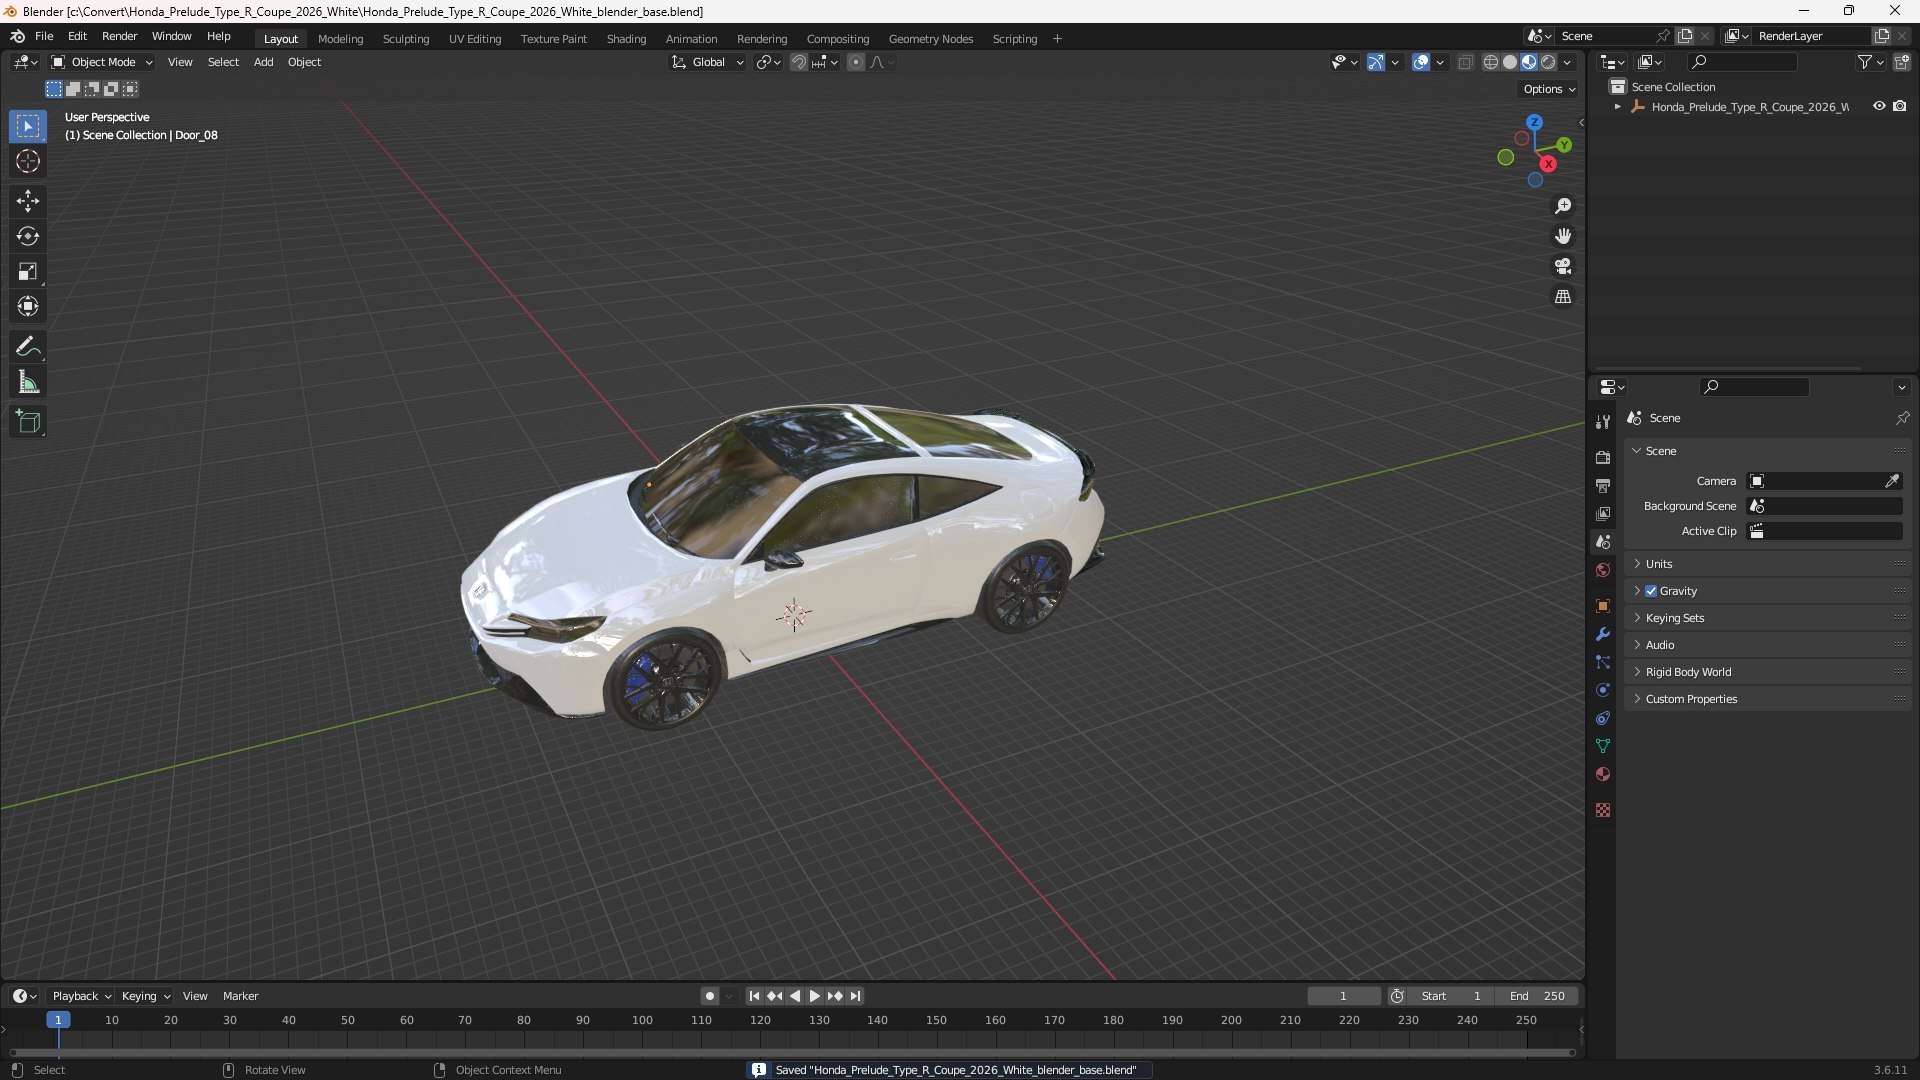The height and width of the screenshot is (1080, 1920).
Task: Hide Honda_Prelude collection in viewport via eye
Action: tap(1879, 106)
